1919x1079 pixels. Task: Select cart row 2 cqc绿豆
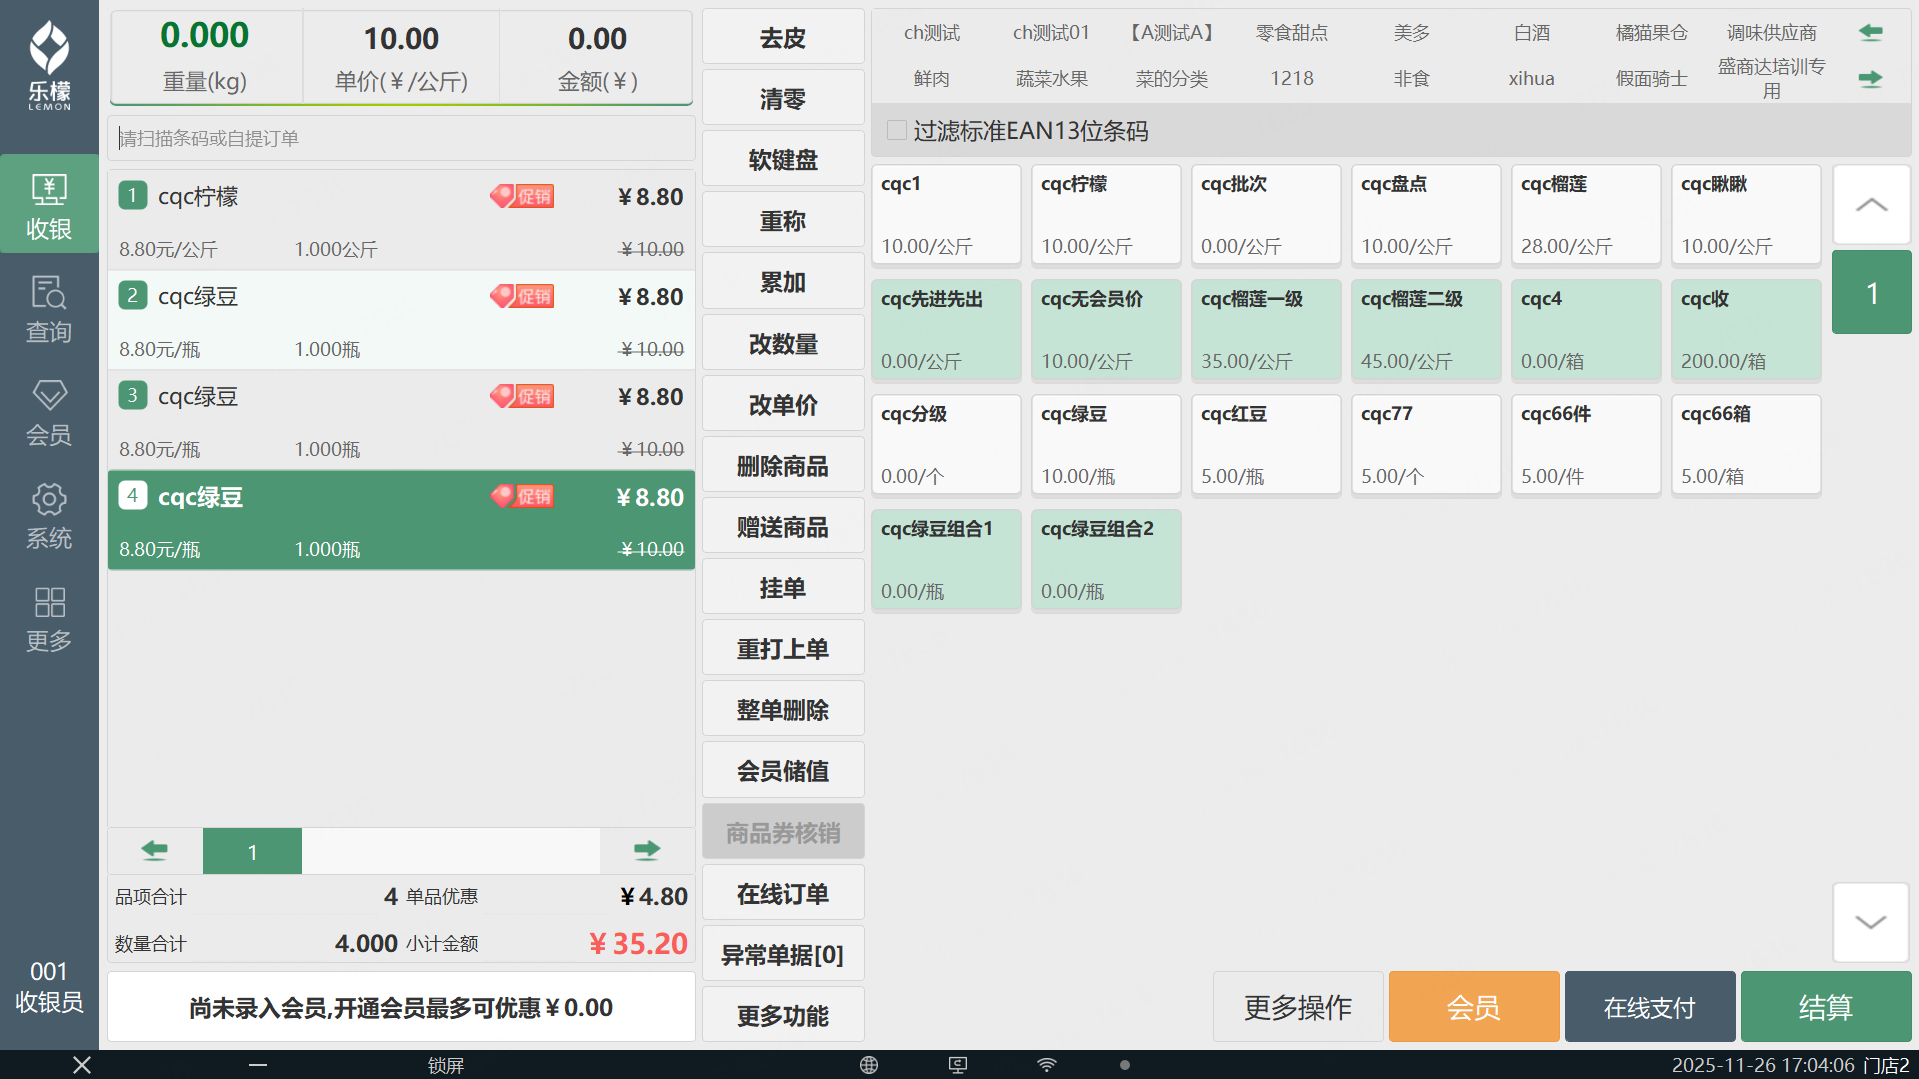coord(401,320)
